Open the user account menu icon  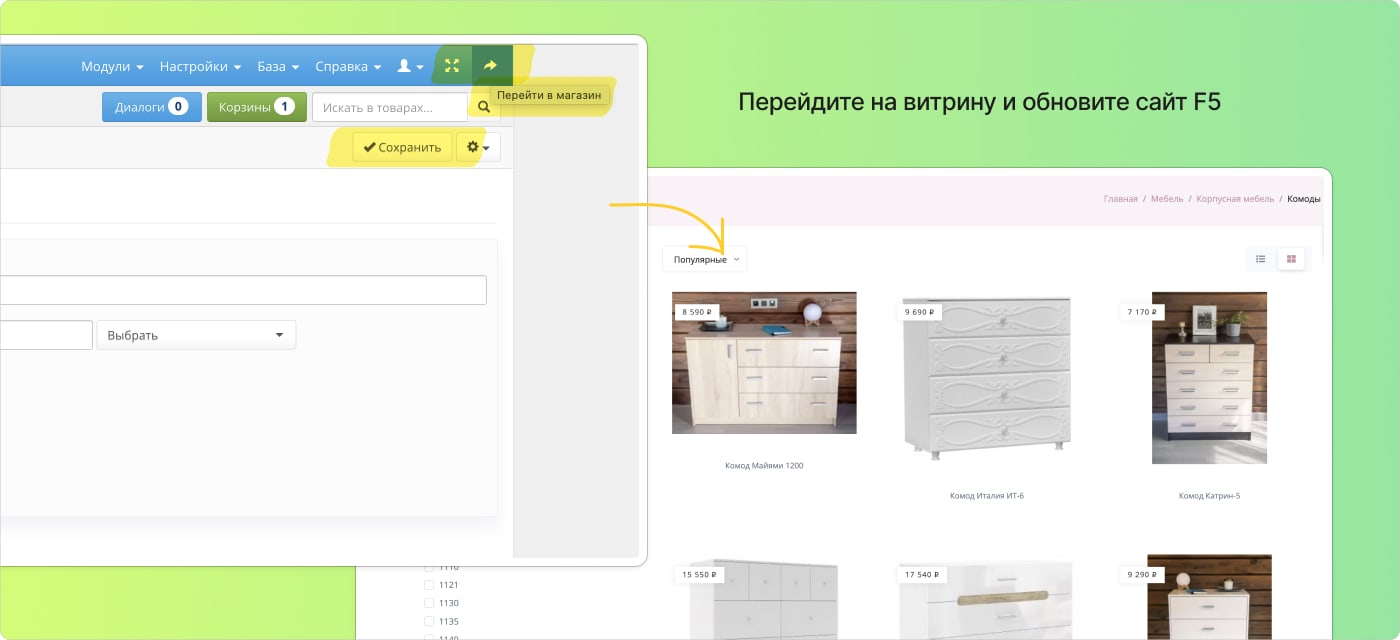tap(410, 66)
